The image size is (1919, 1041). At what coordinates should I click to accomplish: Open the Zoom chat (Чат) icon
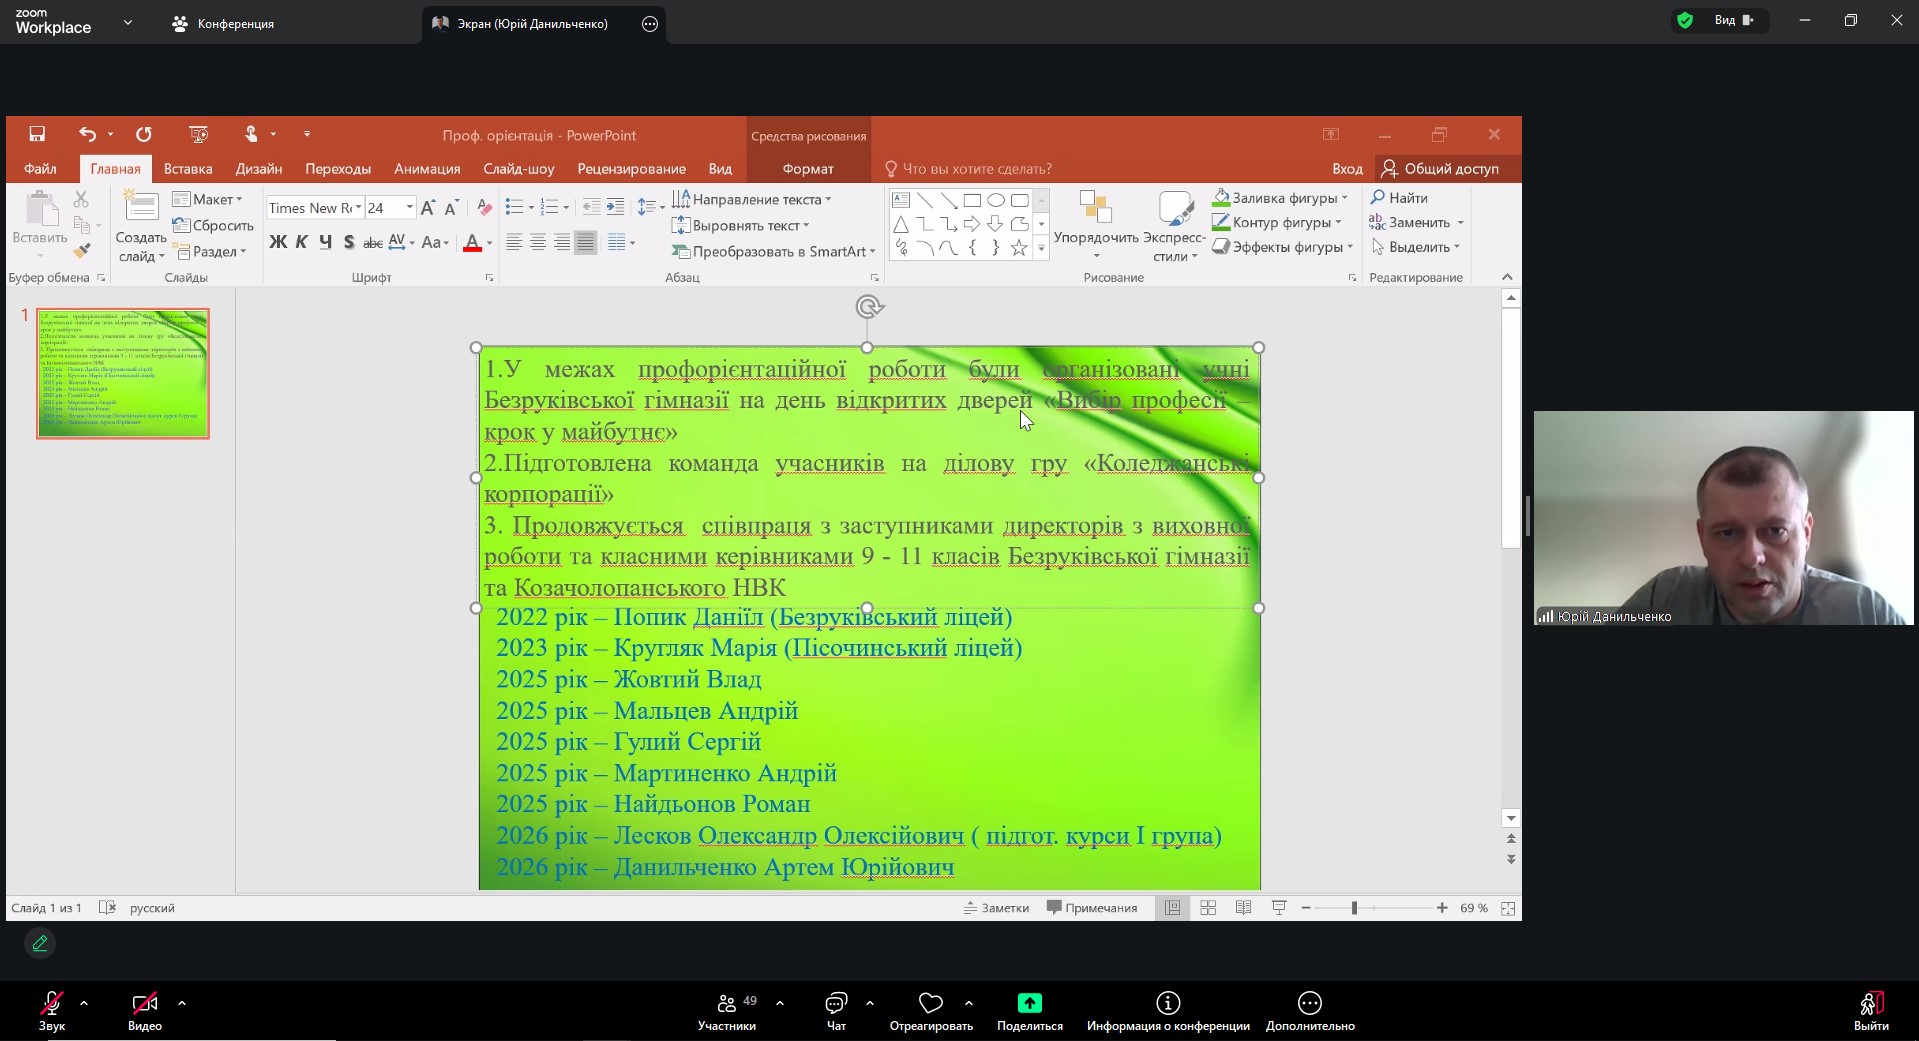click(836, 1003)
